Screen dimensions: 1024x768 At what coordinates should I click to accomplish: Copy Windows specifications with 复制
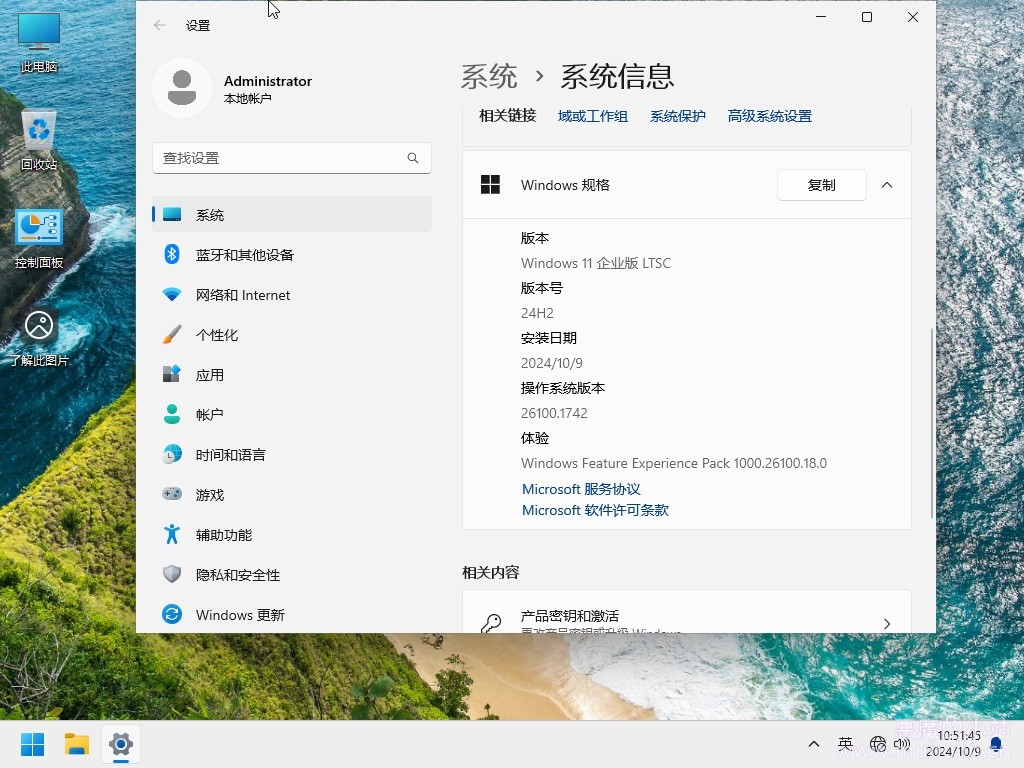(x=822, y=185)
